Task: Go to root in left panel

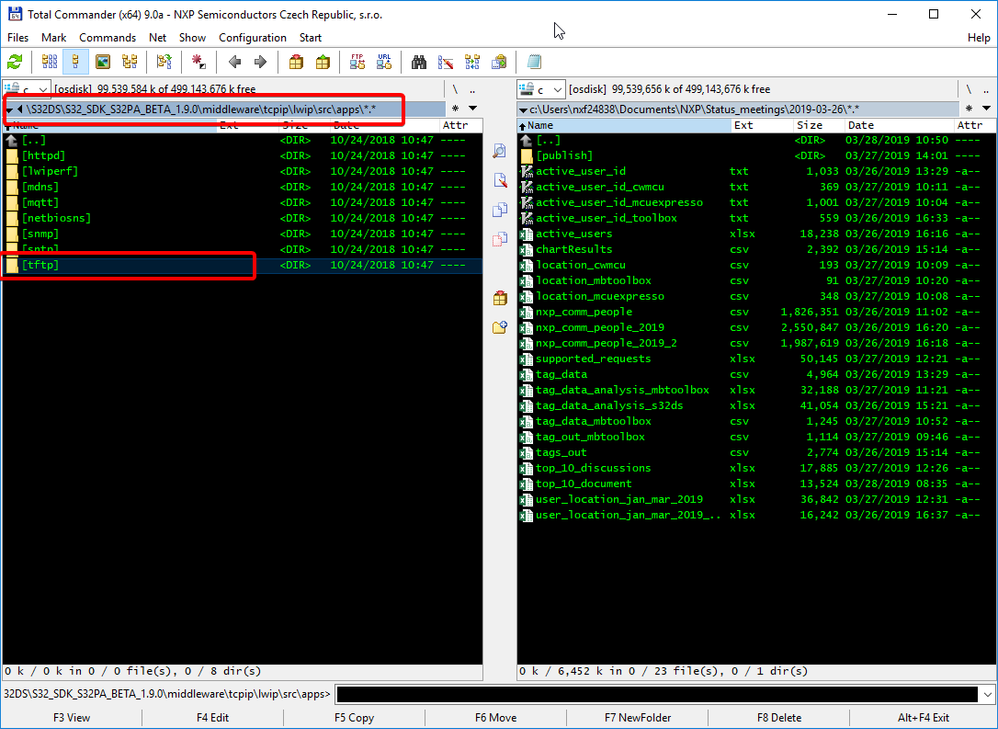Action: [456, 90]
